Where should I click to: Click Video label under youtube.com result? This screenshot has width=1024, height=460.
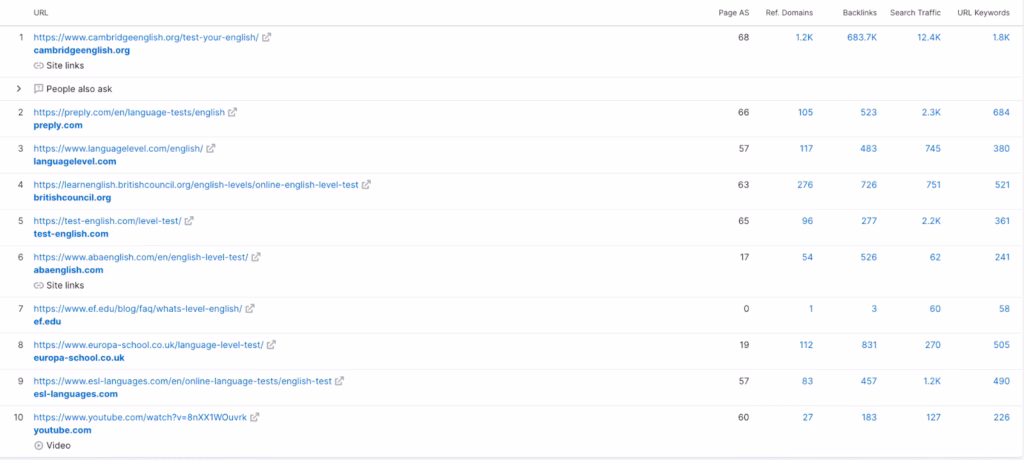tap(58, 445)
